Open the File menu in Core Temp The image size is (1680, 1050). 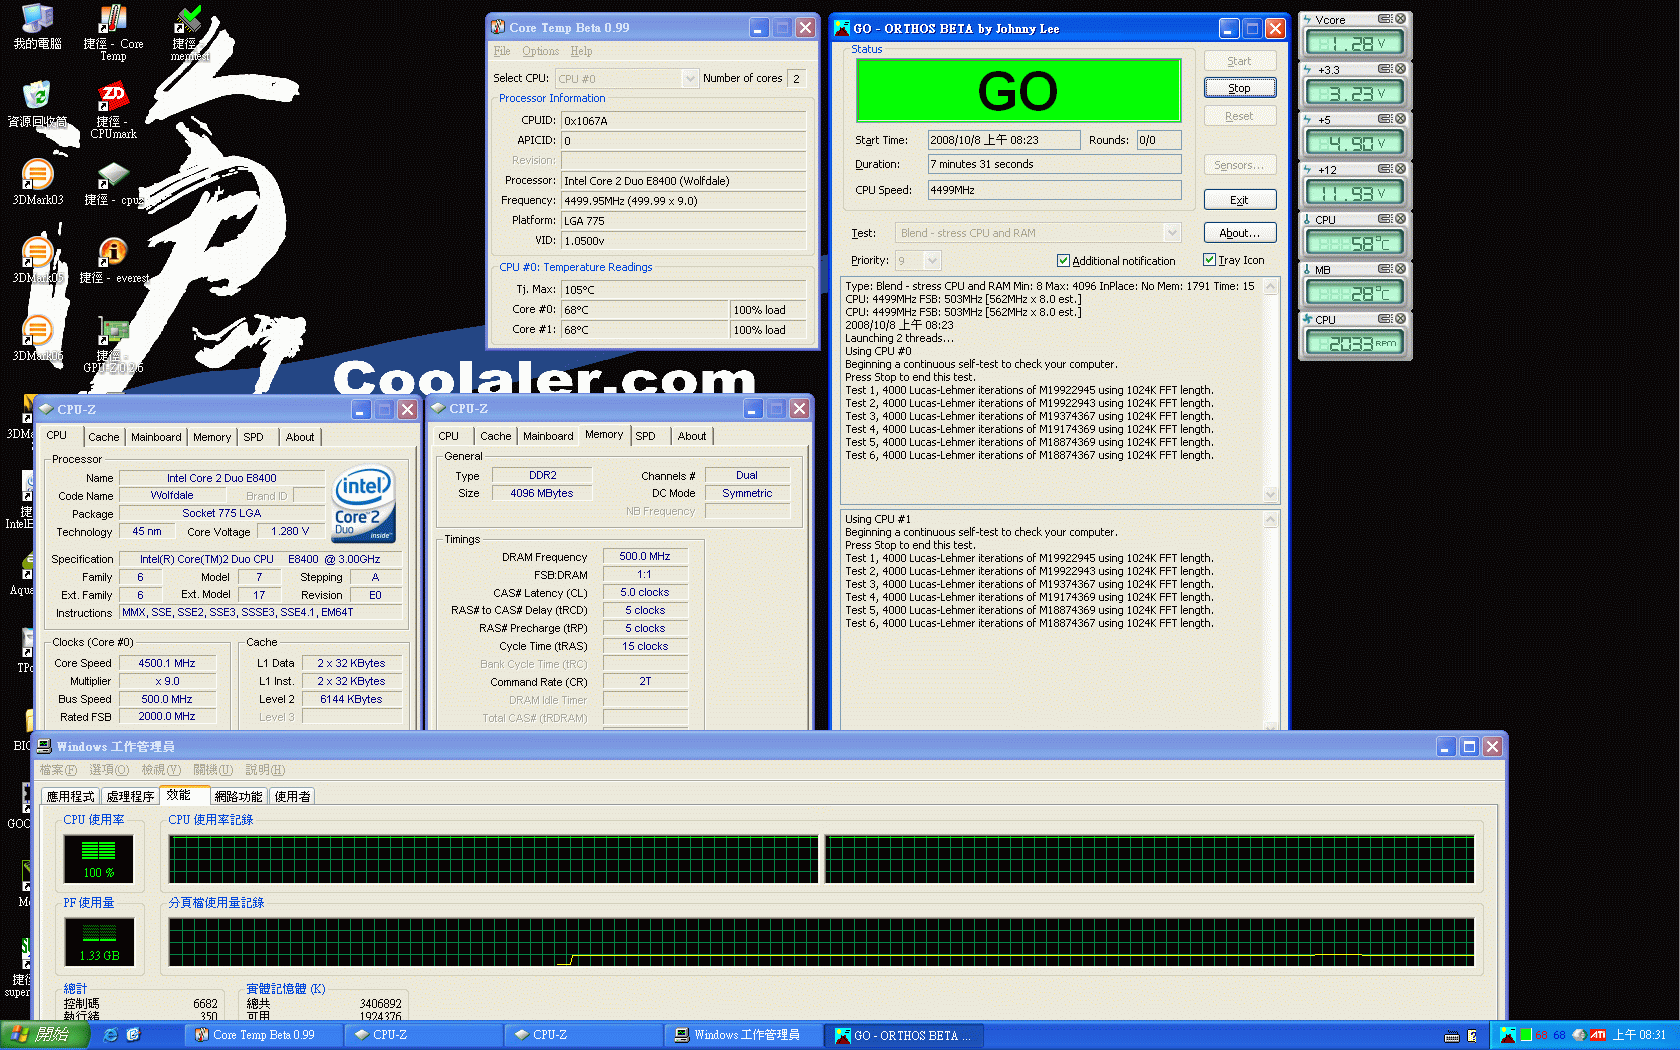(502, 51)
